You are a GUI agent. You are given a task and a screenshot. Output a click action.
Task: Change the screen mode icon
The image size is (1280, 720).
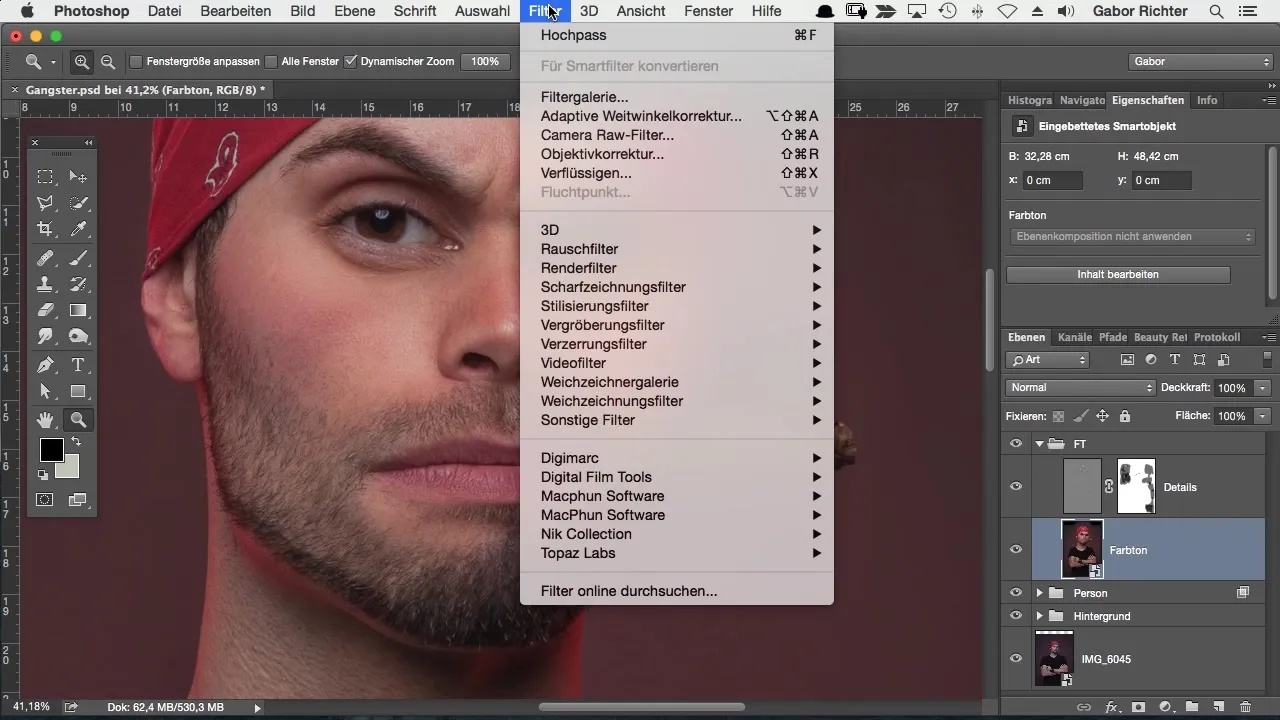point(78,499)
